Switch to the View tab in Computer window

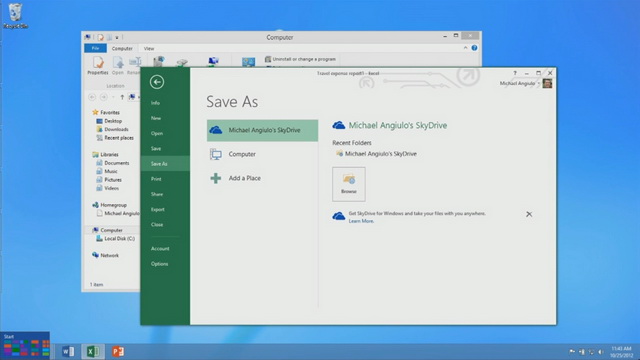pyautogui.click(x=149, y=48)
